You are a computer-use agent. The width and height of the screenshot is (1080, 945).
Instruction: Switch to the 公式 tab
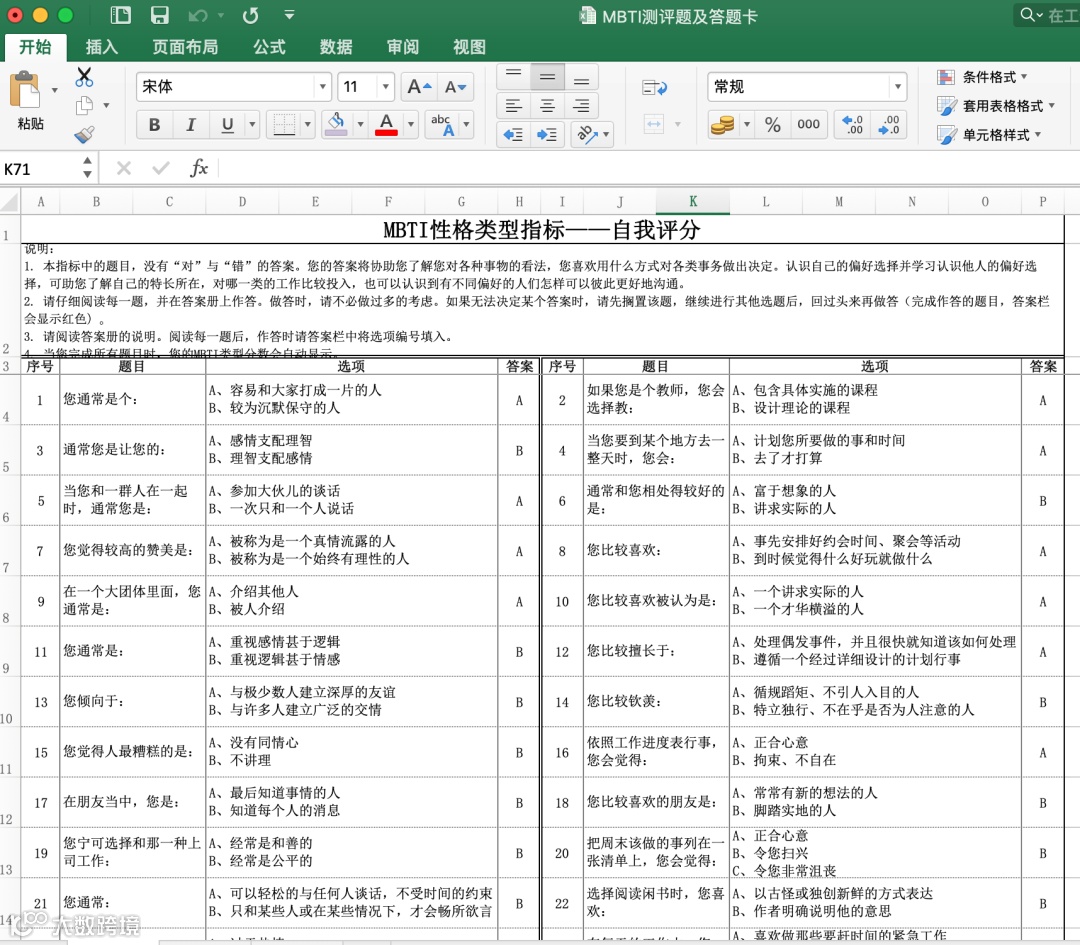(269, 47)
